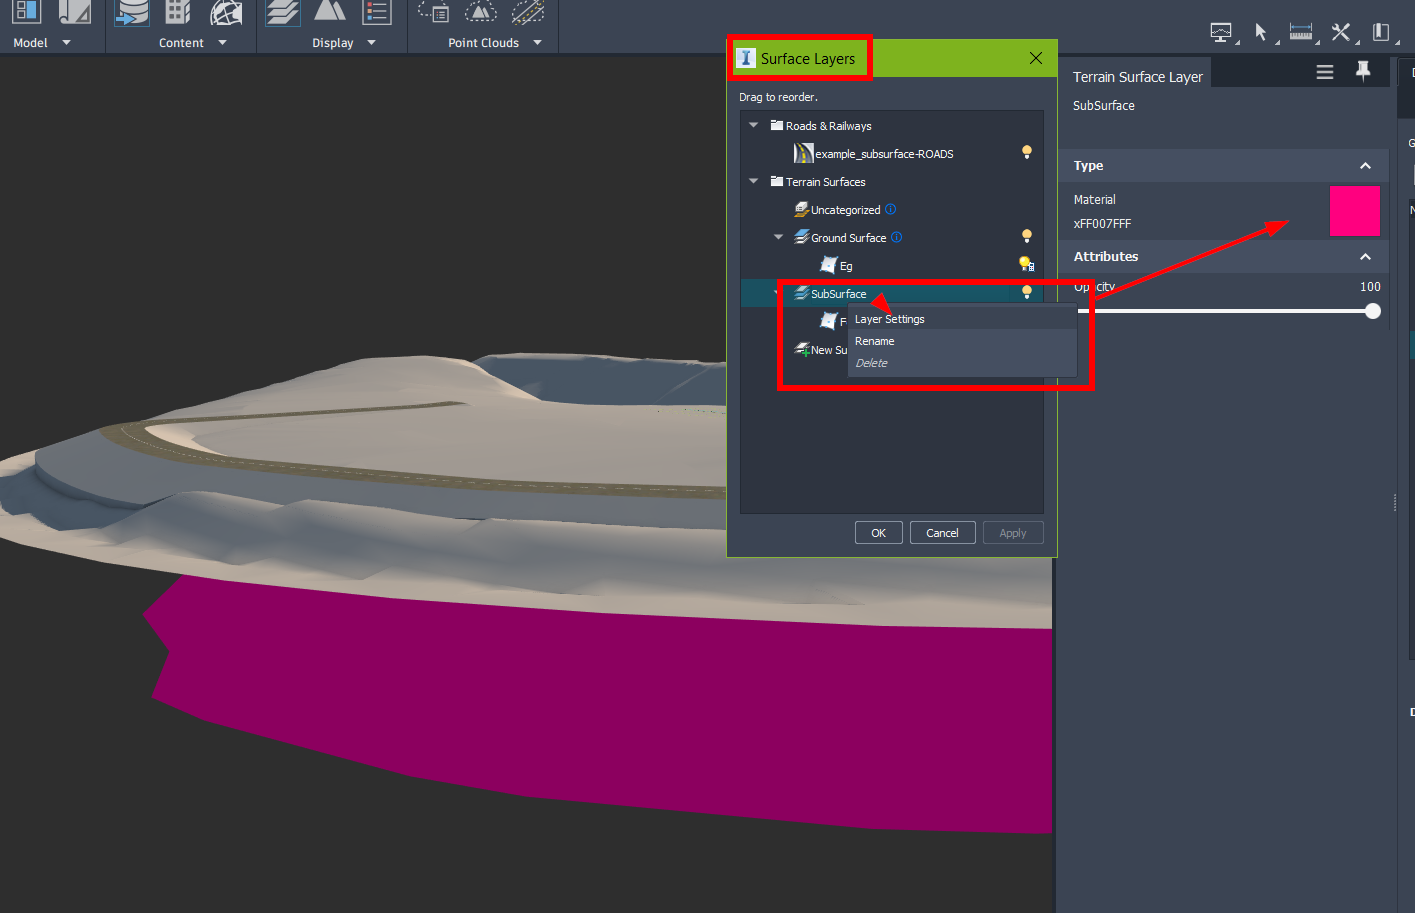Screen dimensions: 1415x913
Task: Open Layer Settings from the context menu
Action: pyautogui.click(x=889, y=318)
